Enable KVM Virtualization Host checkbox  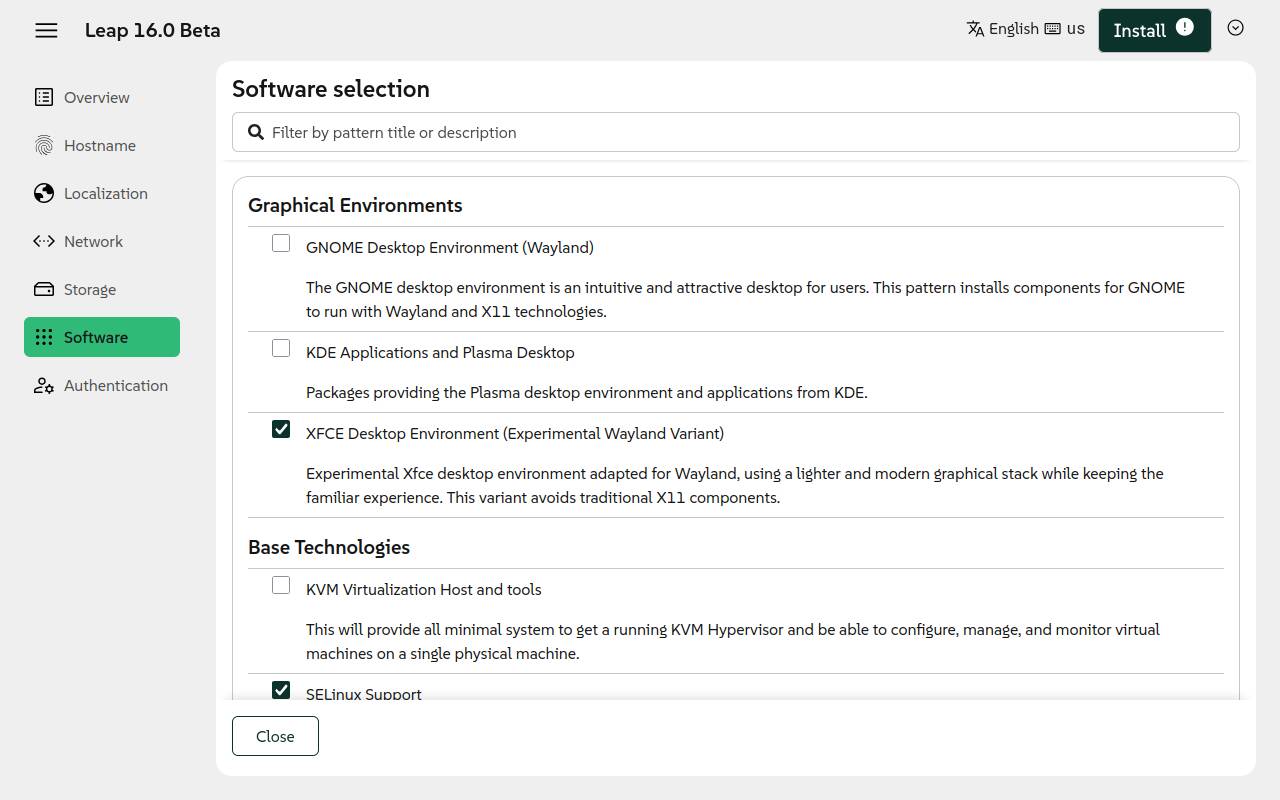pos(281,585)
